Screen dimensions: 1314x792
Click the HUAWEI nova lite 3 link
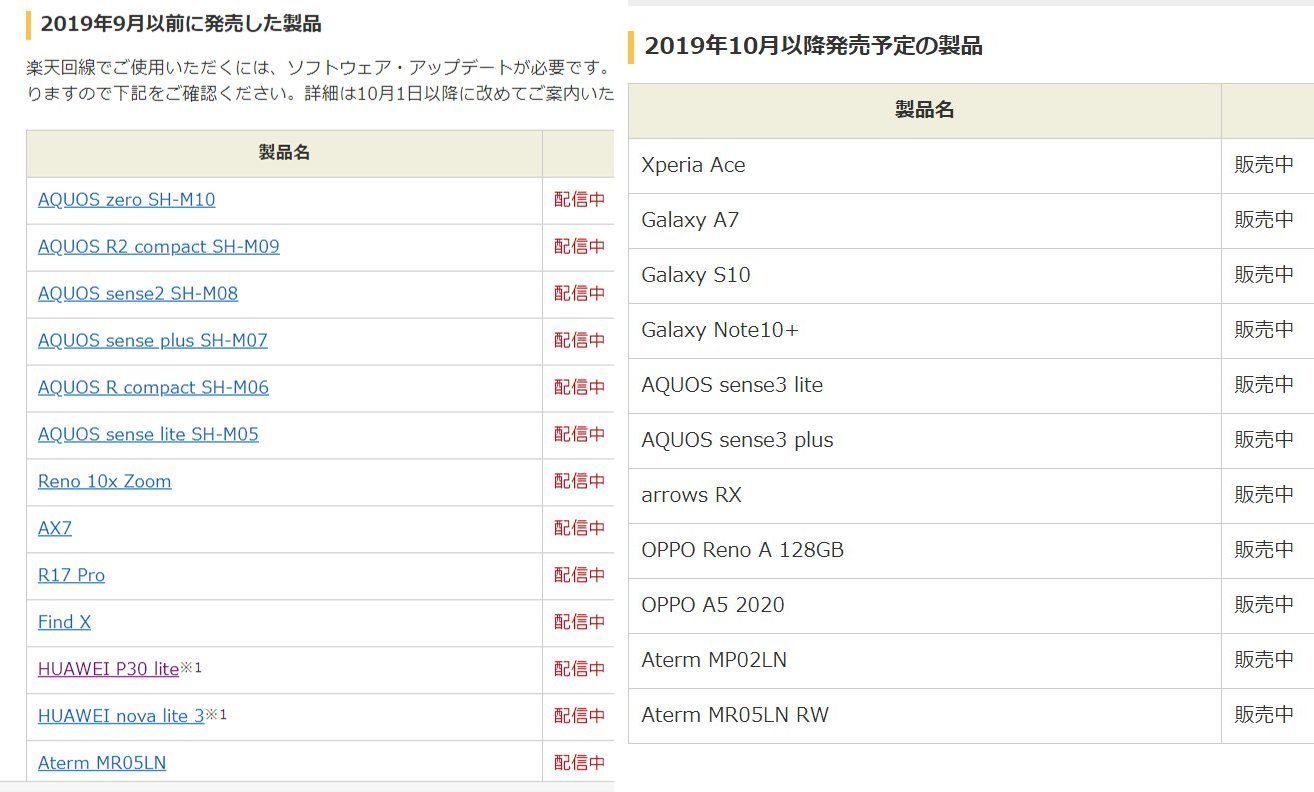click(120, 716)
